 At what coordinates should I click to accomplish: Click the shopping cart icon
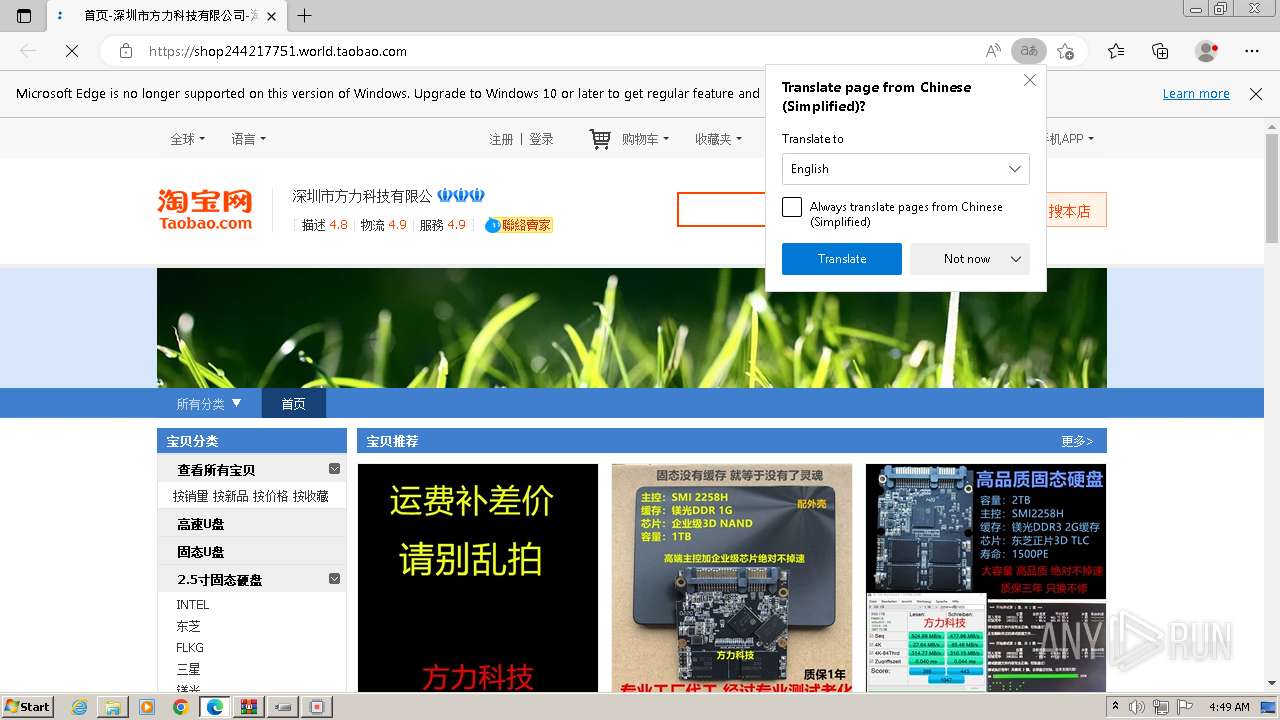click(x=600, y=139)
